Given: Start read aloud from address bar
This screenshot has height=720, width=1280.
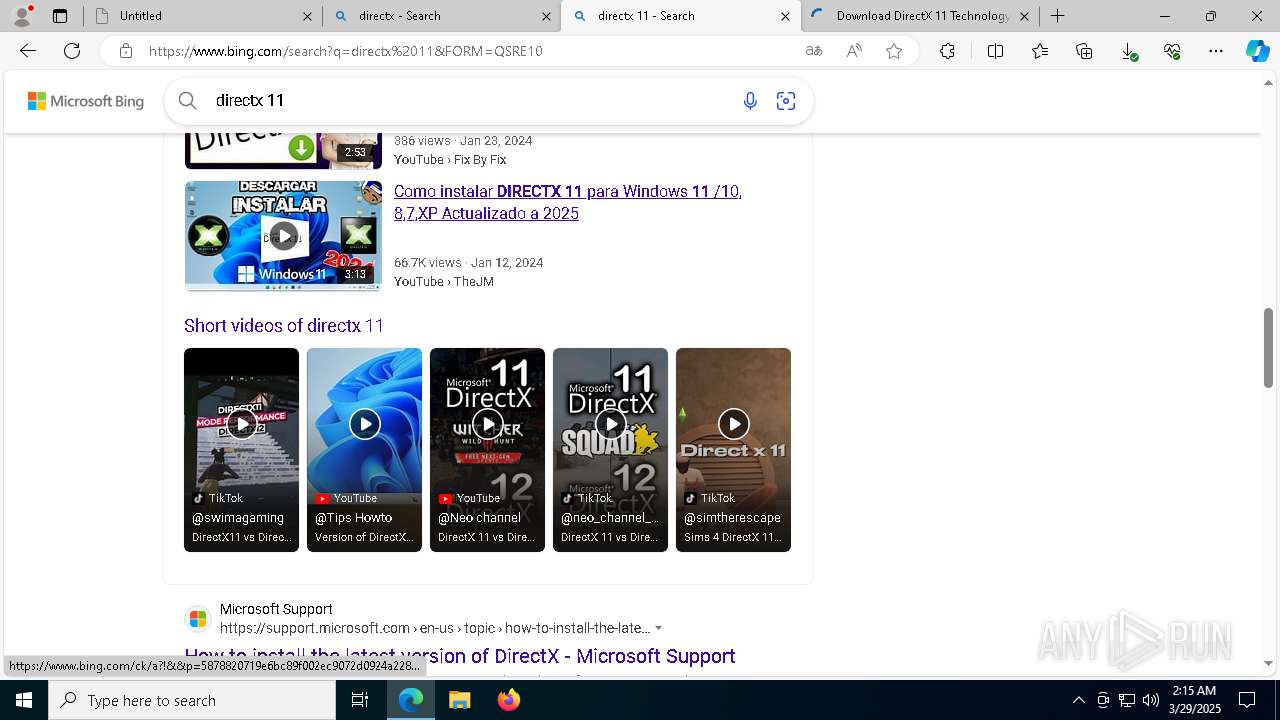Looking at the screenshot, I should [x=854, y=51].
